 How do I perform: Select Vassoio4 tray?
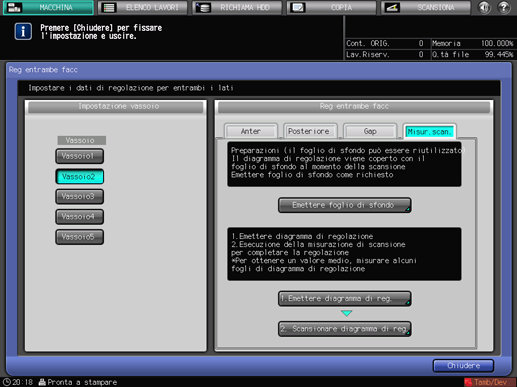(x=79, y=217)
